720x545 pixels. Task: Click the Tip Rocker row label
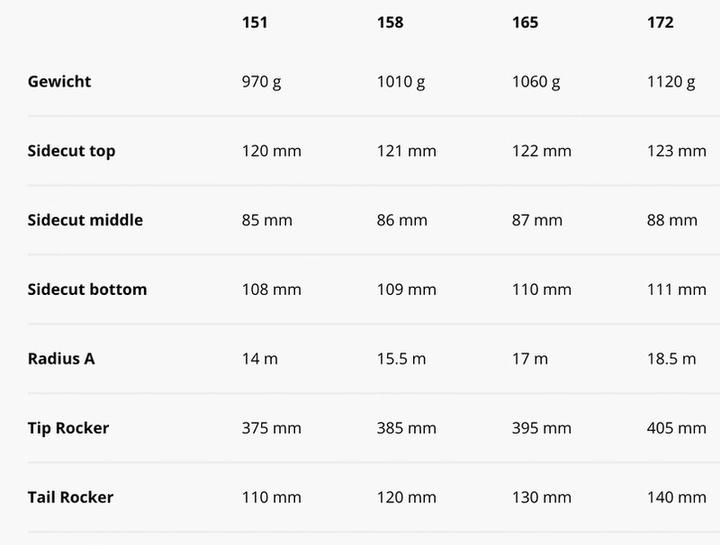pos(68,428)
